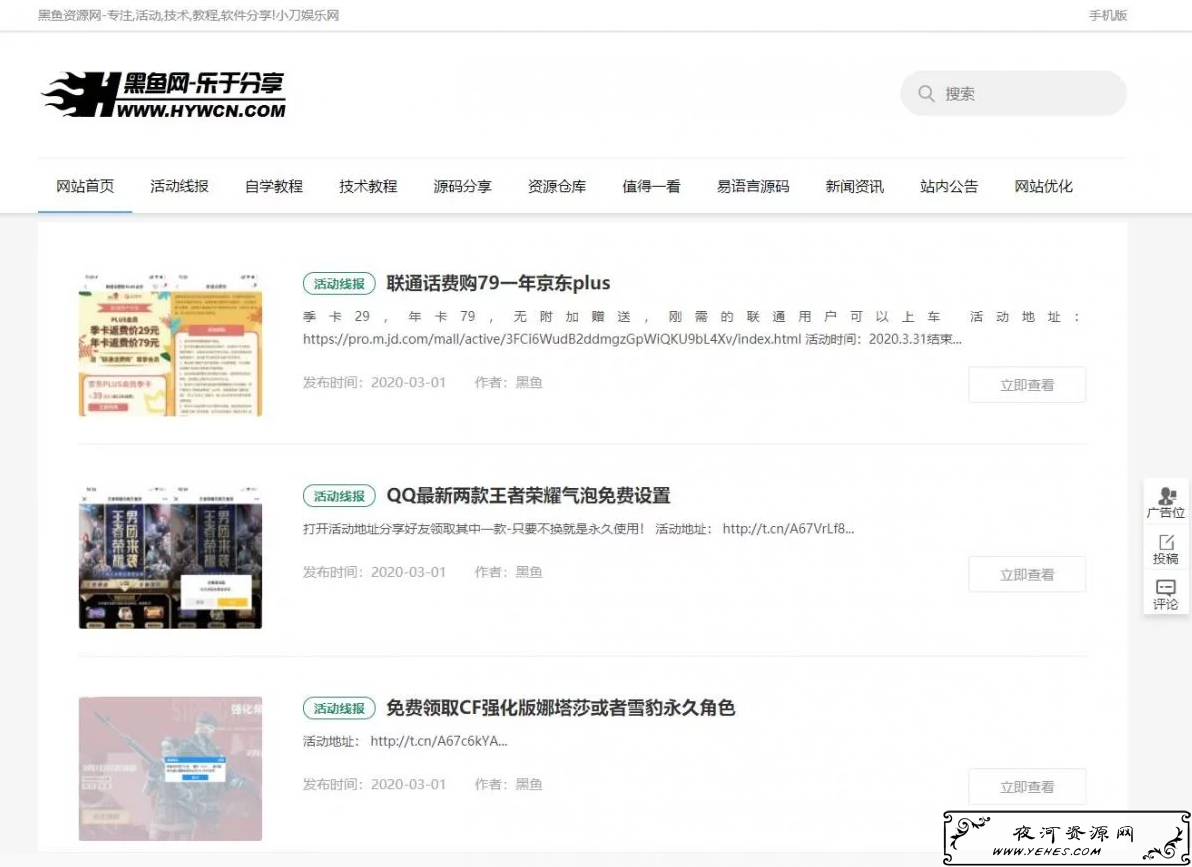Open 站内公告 navigation item
The image size is (1192, 867).
click(x=949, y=186)
